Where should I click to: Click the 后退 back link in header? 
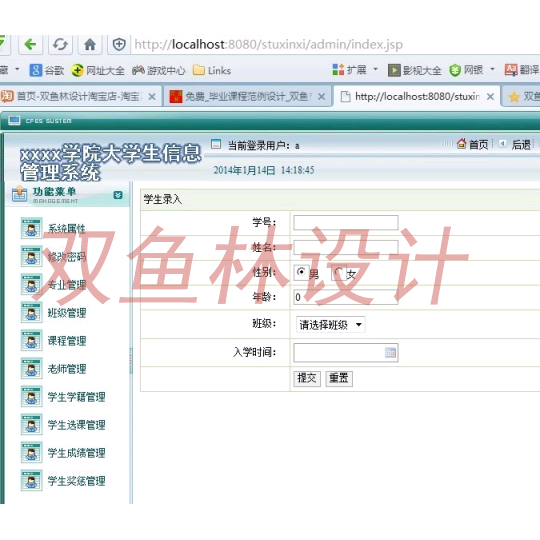click(x=515, y=144)
